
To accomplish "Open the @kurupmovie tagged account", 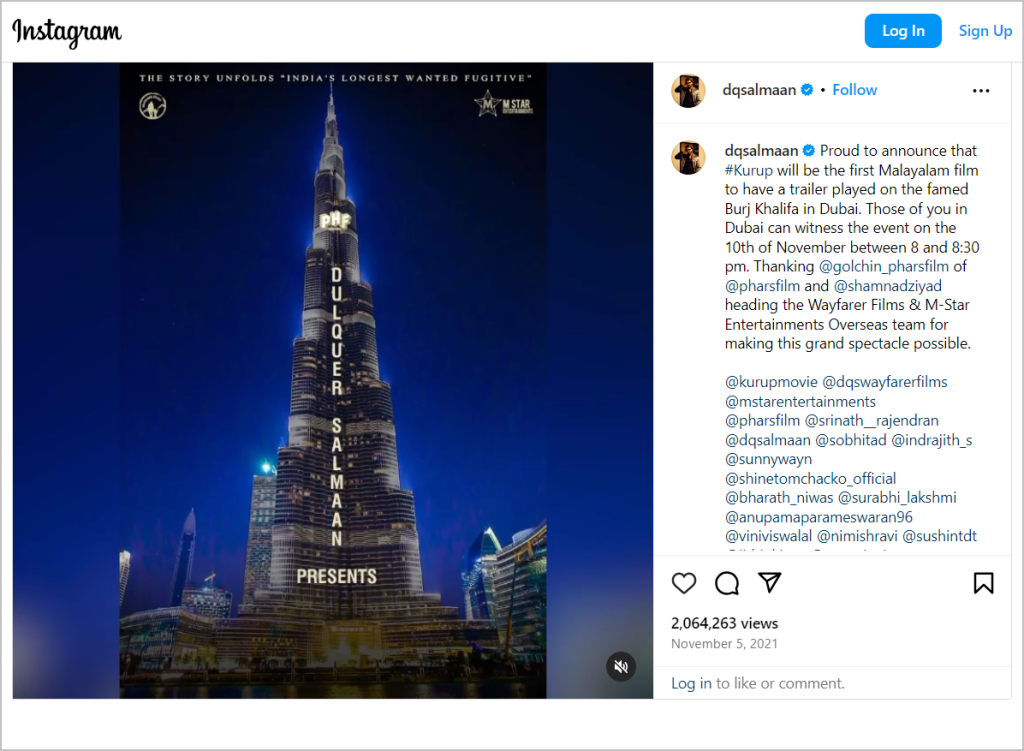I will click(x=771, y=382).
